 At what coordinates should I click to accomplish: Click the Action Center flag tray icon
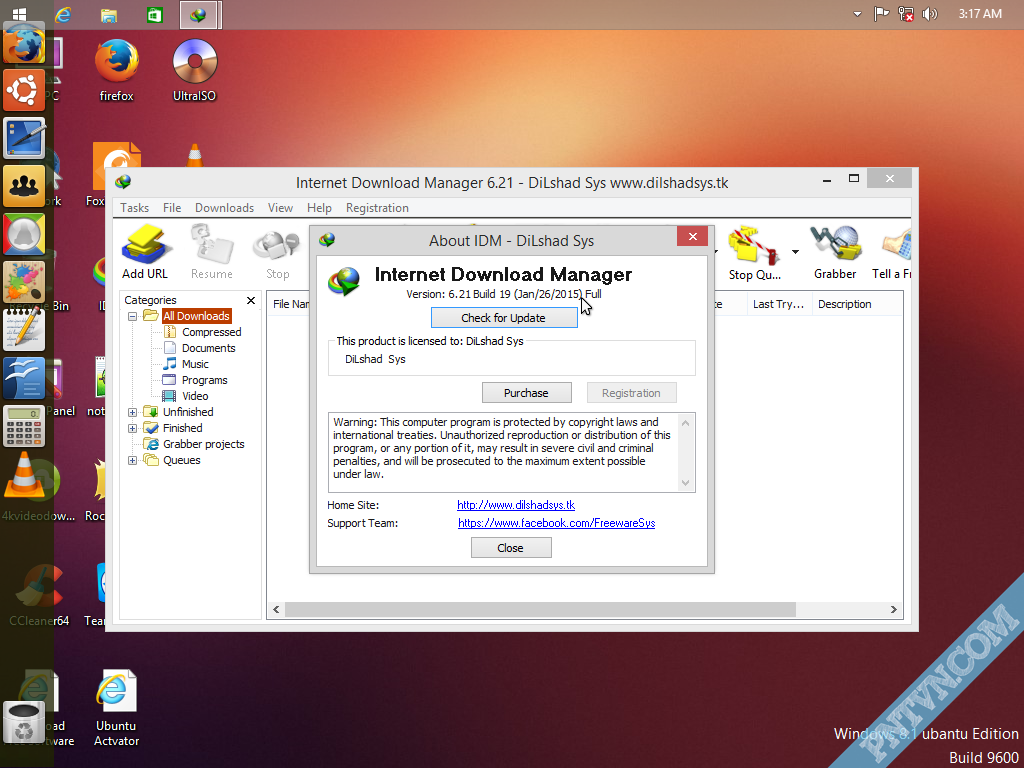881,14
